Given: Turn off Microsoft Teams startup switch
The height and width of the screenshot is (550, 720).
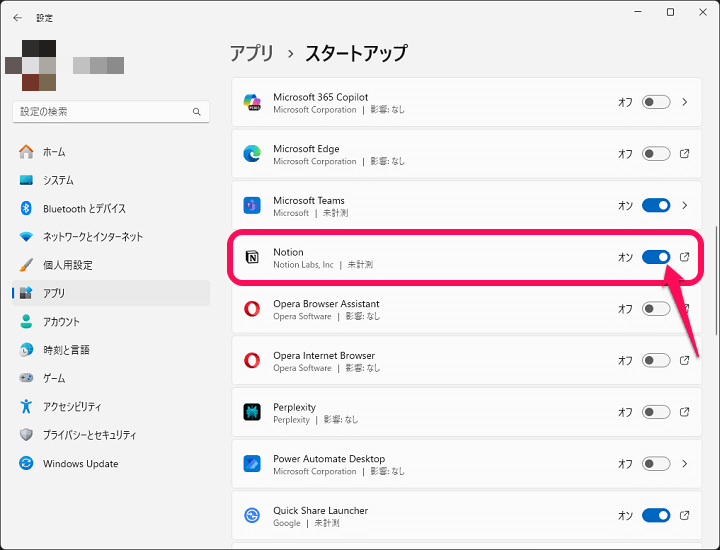Looking at the screenshot, I should coord(656,205).
